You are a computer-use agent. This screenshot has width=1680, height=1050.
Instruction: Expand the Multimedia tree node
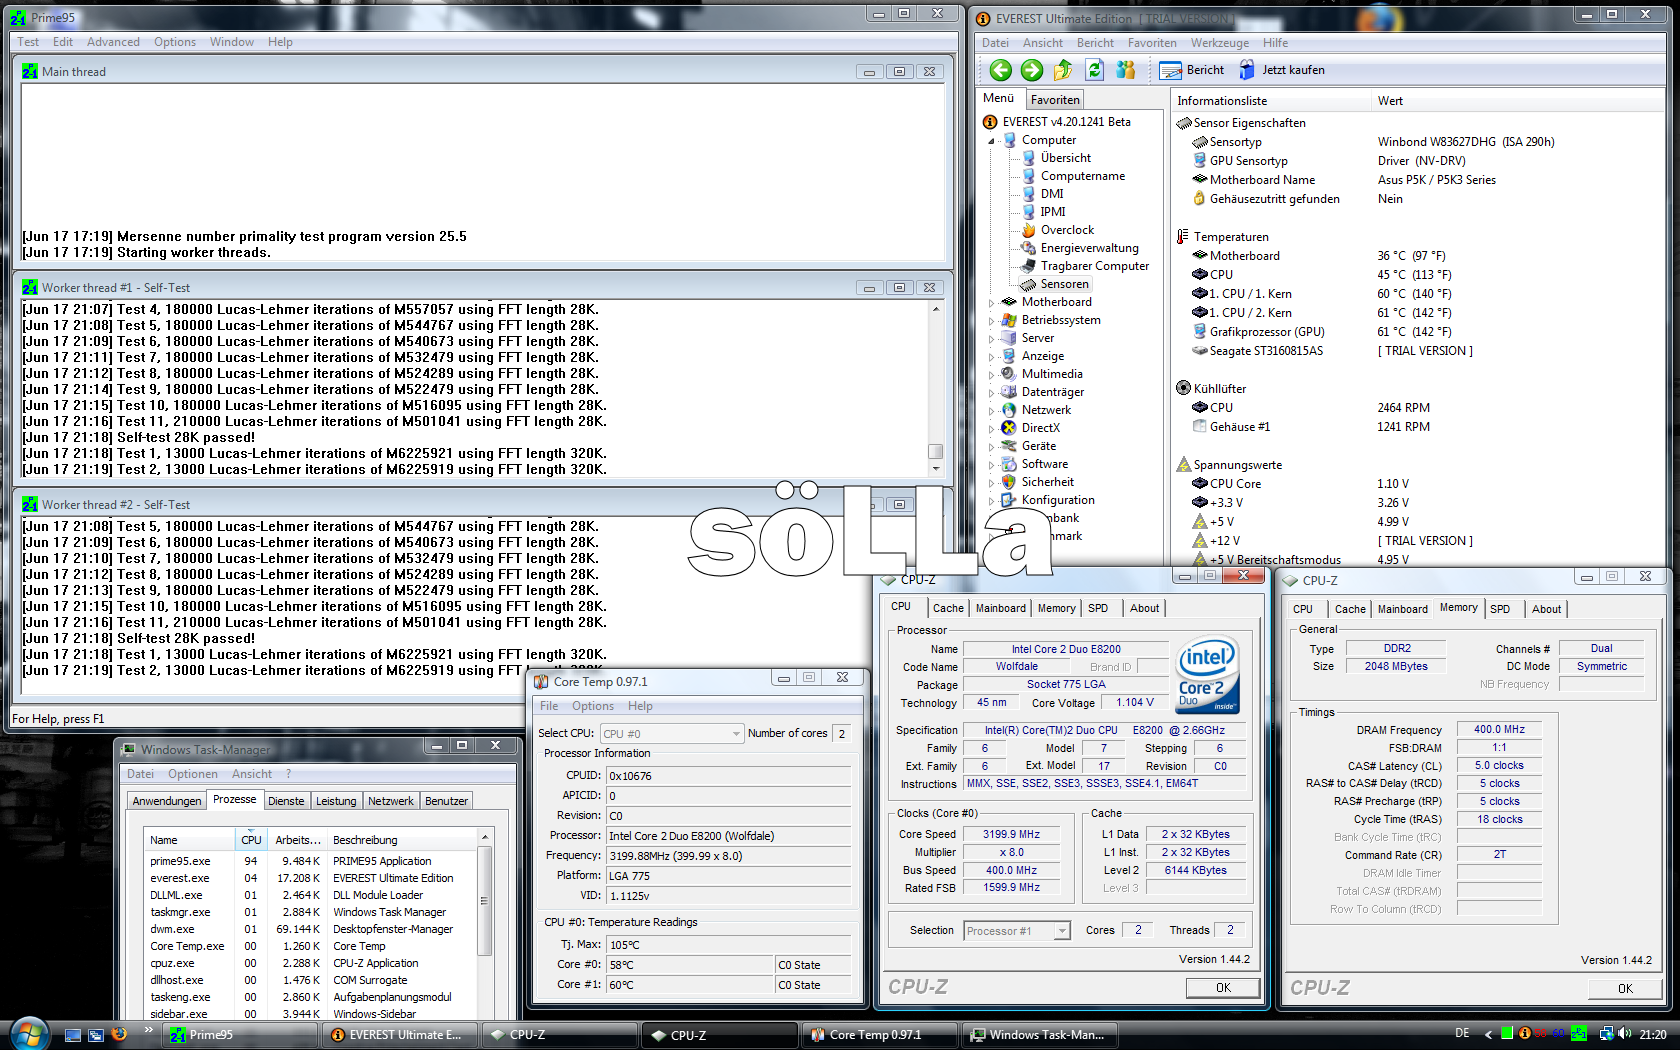(x=992, y=374)
